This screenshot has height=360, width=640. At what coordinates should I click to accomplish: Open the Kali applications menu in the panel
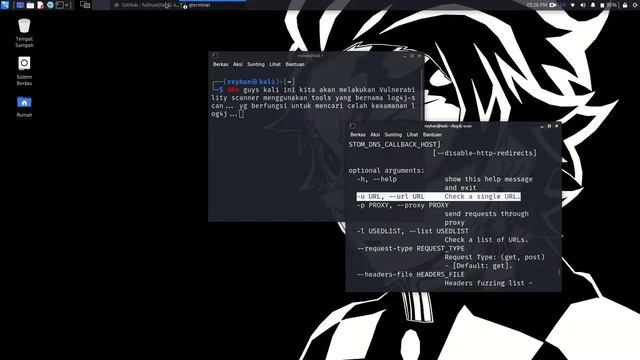pos(4,5)
